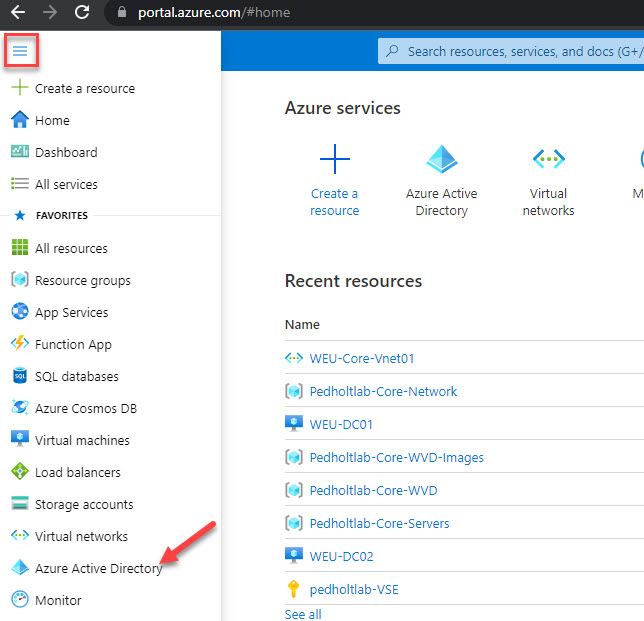Click the green plus Create a resource icon in sidebar
This screenshot has height=621, width=644.
pyautogui.click(x=20, y=88)
